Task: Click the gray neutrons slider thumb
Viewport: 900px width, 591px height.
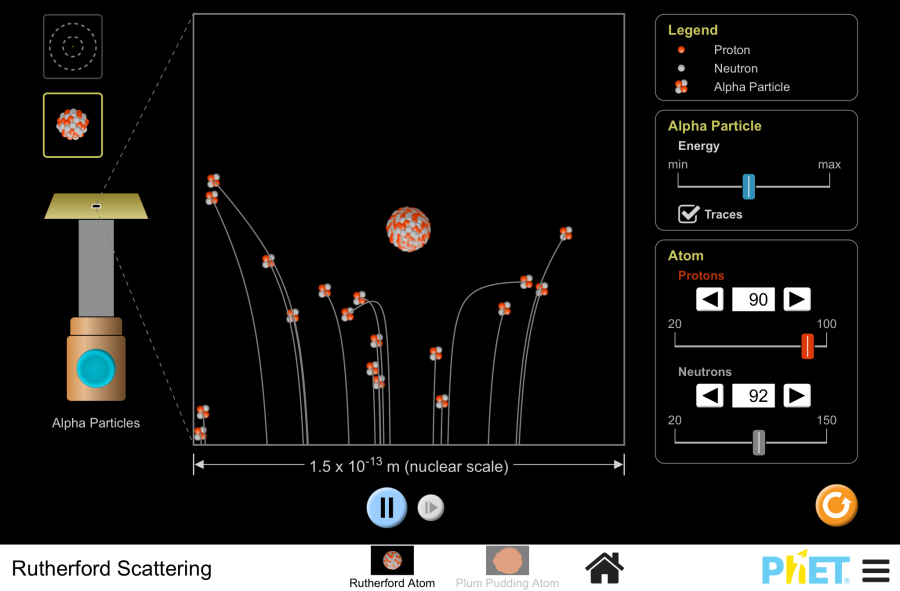Action: (x=758, y=443)
